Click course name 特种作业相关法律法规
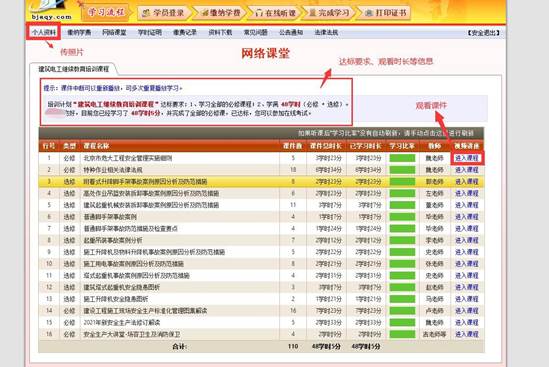 113,170
